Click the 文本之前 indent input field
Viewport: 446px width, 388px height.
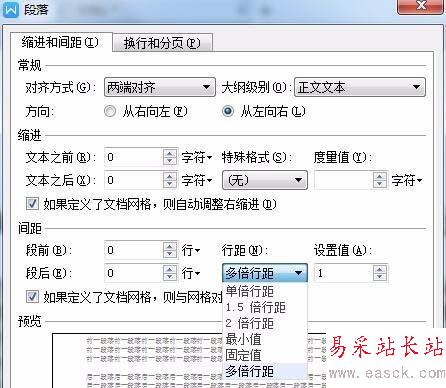tap(134, 157)
